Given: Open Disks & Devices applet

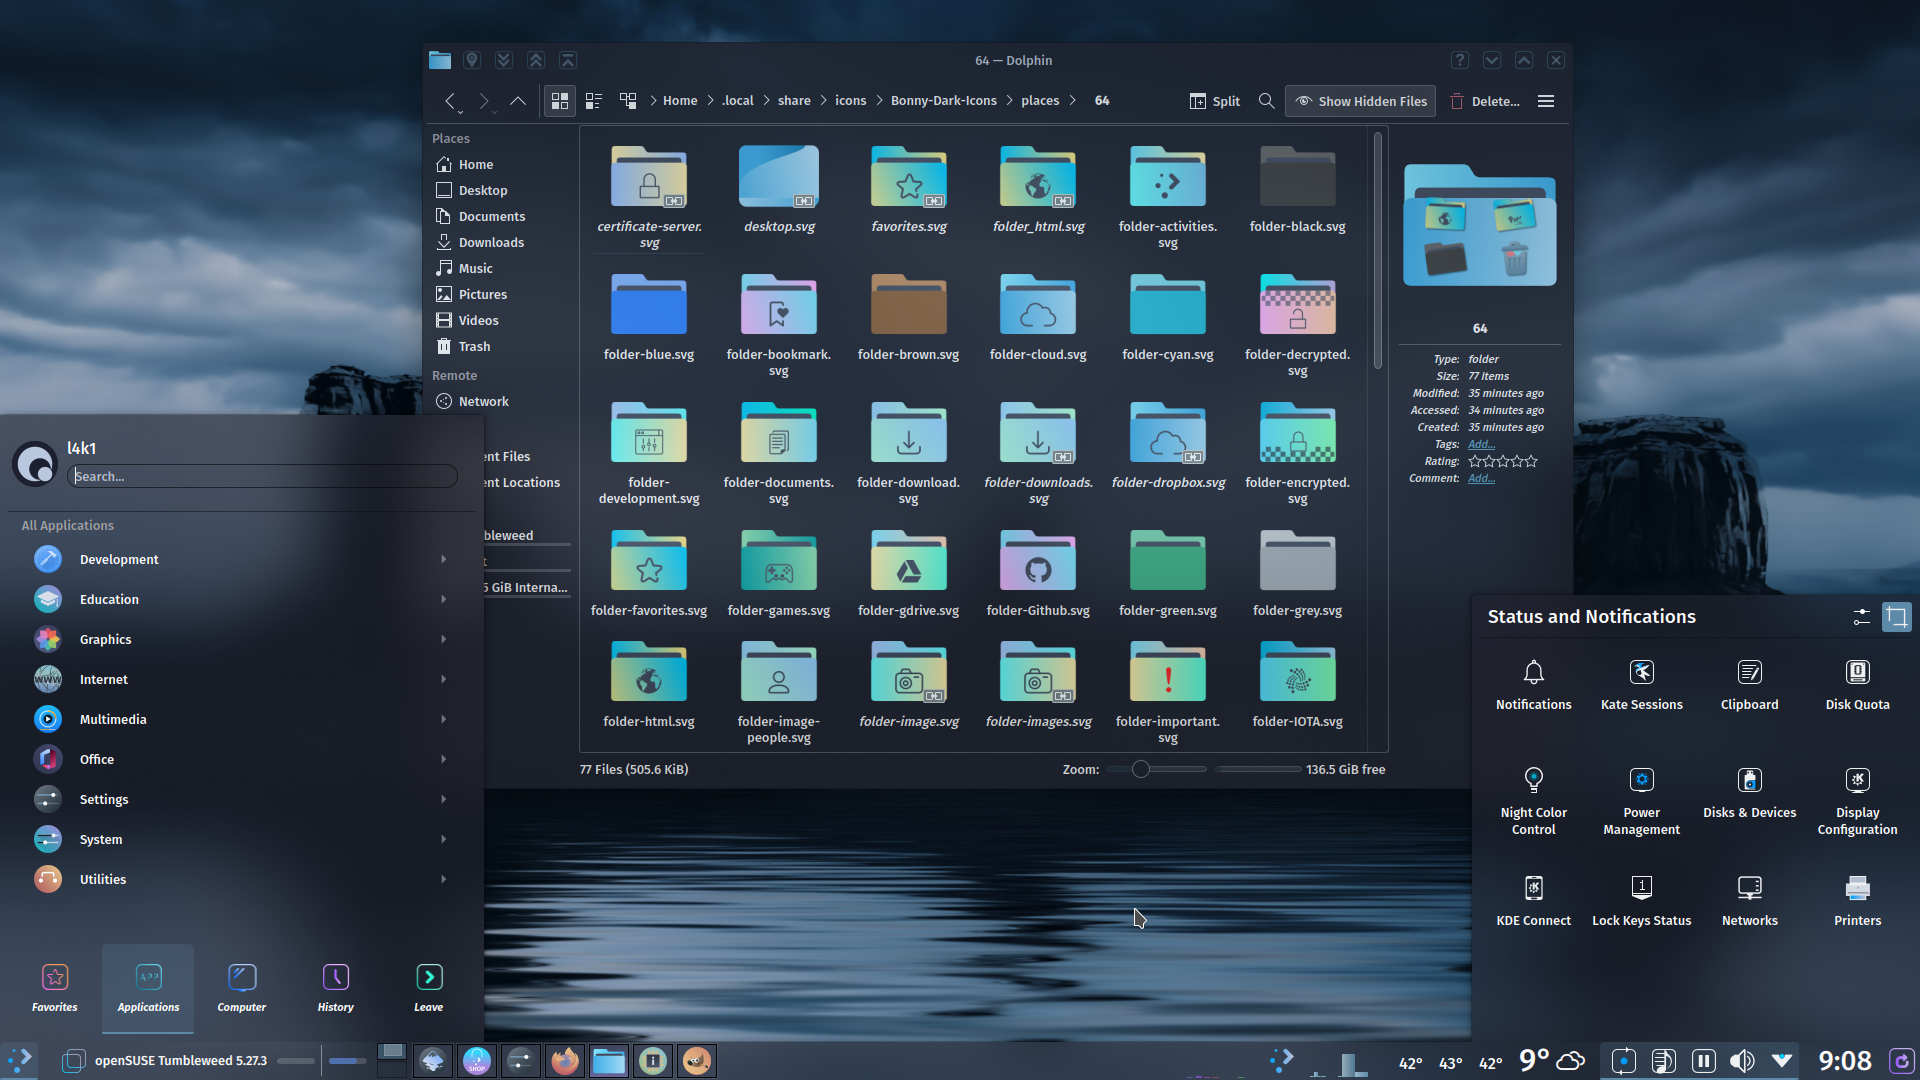Looking at the screenshot, I should 1750,793.
